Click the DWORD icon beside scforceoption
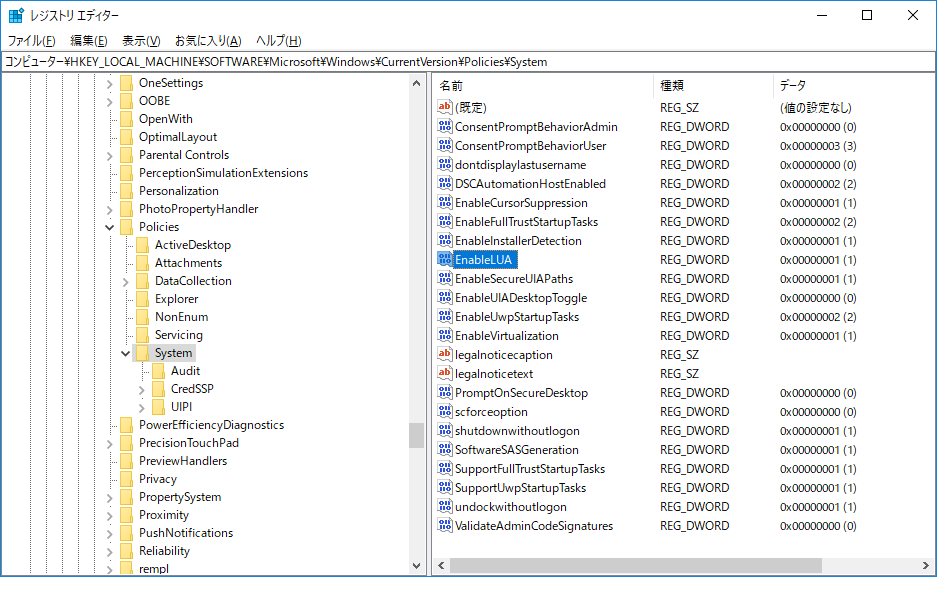This screenshot has height=605, width=937. 445,411
